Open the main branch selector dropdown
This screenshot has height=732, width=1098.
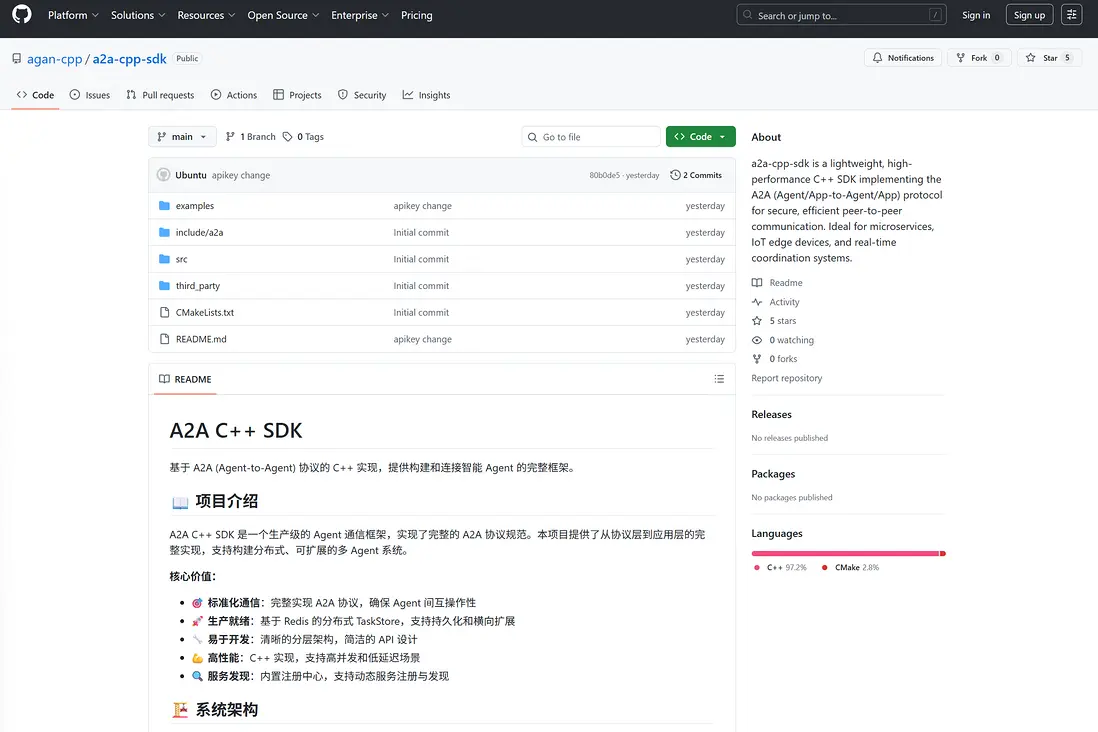click(182, 137)
